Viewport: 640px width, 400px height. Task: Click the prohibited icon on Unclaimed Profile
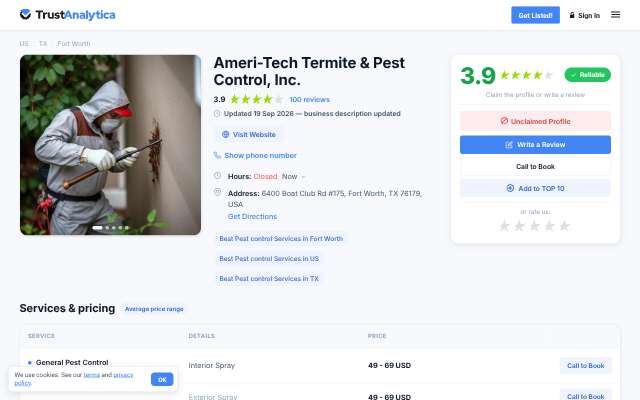(504, 121)
